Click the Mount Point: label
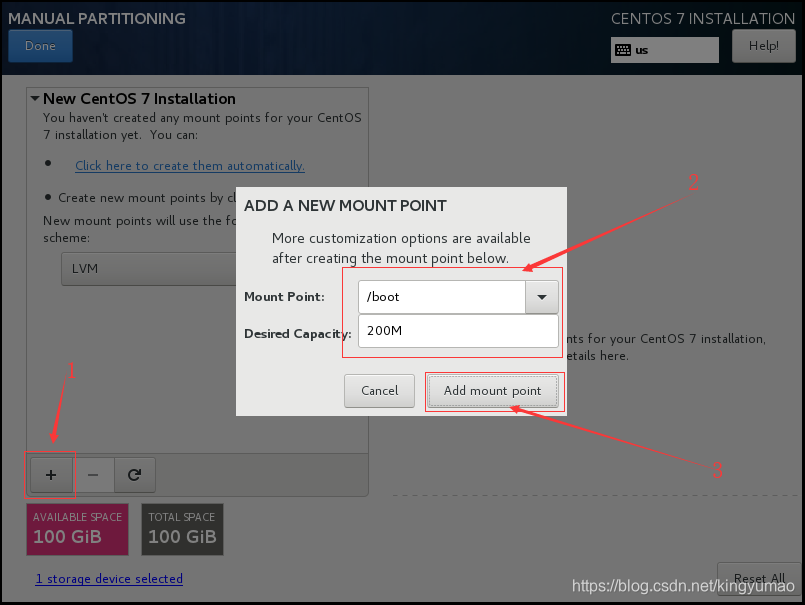 [x=284, y=297]
